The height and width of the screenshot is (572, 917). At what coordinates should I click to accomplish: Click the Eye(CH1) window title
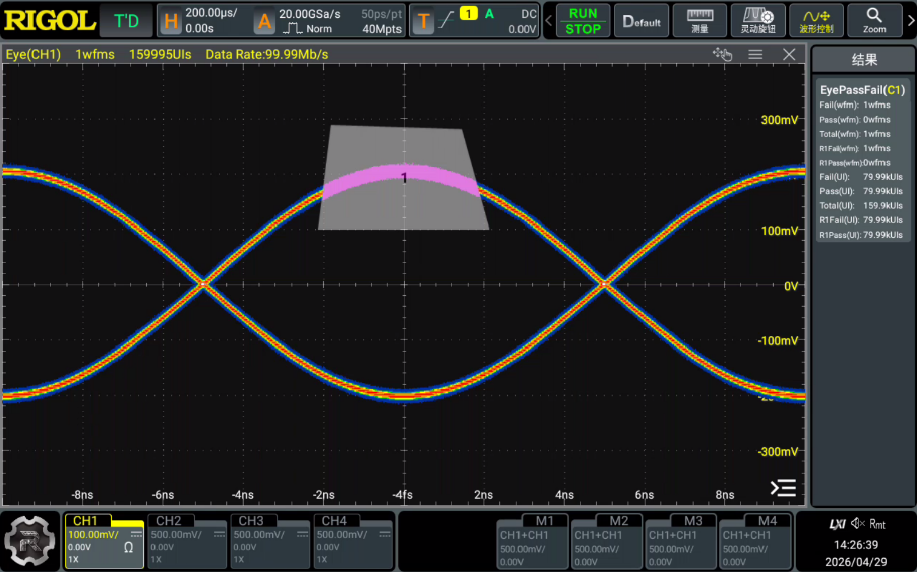[x=33, y=54]
